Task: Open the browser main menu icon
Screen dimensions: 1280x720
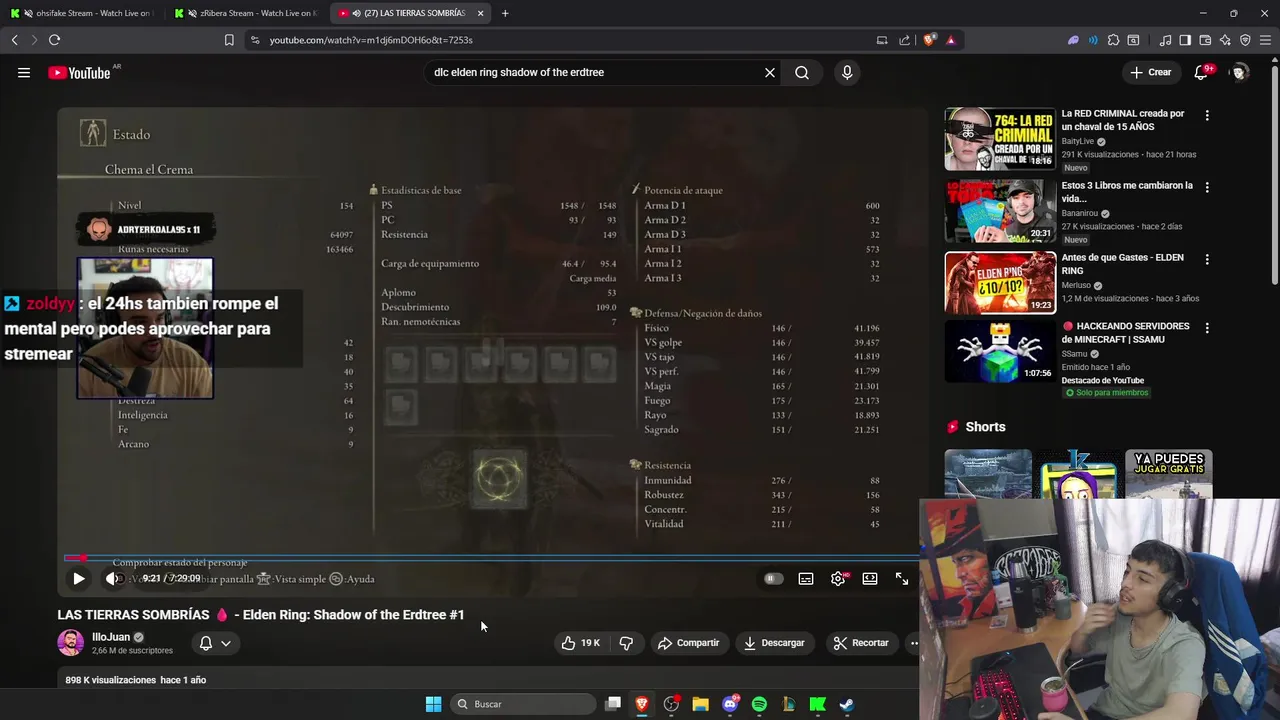Action: [1265, 40]
